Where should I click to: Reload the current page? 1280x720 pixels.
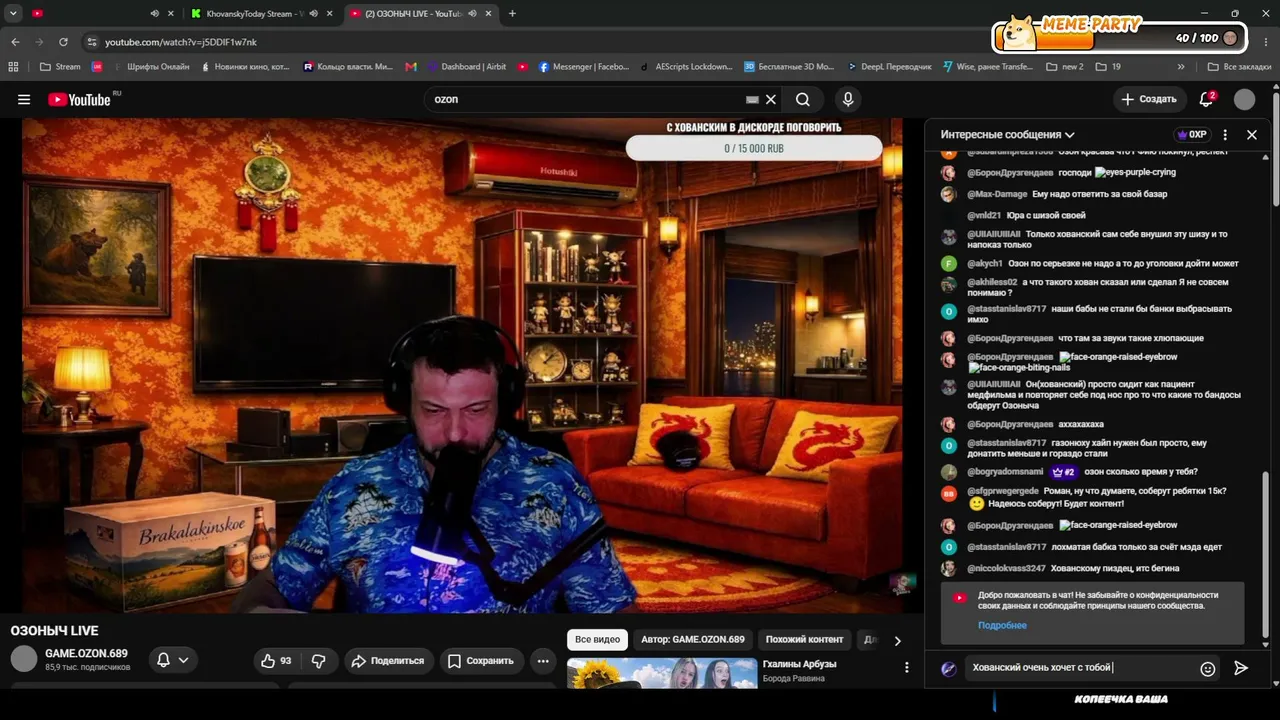pos(63,42)
